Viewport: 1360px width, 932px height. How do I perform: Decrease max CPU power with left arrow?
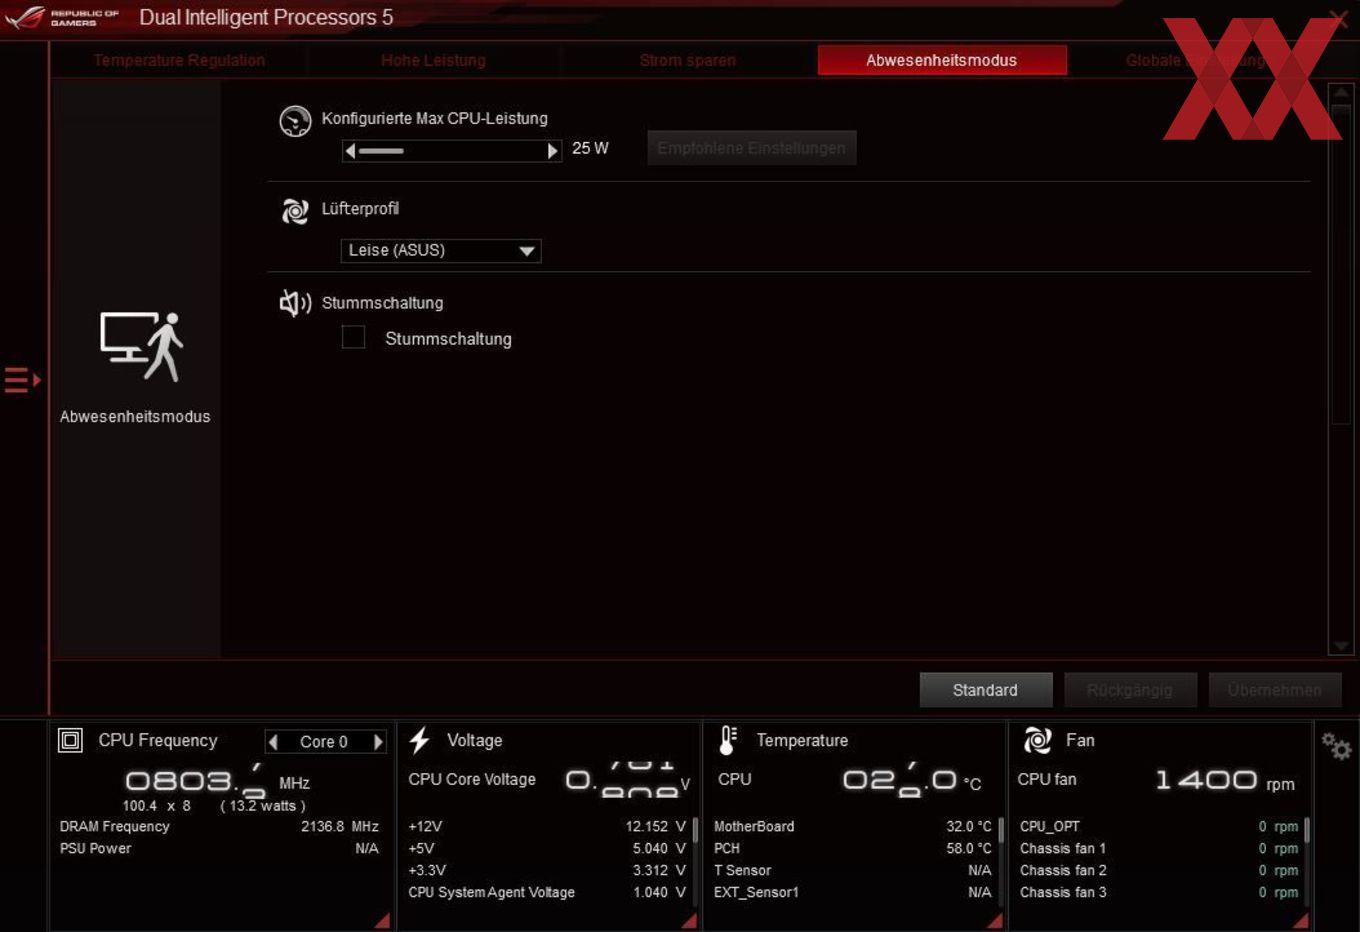[350, 151]
